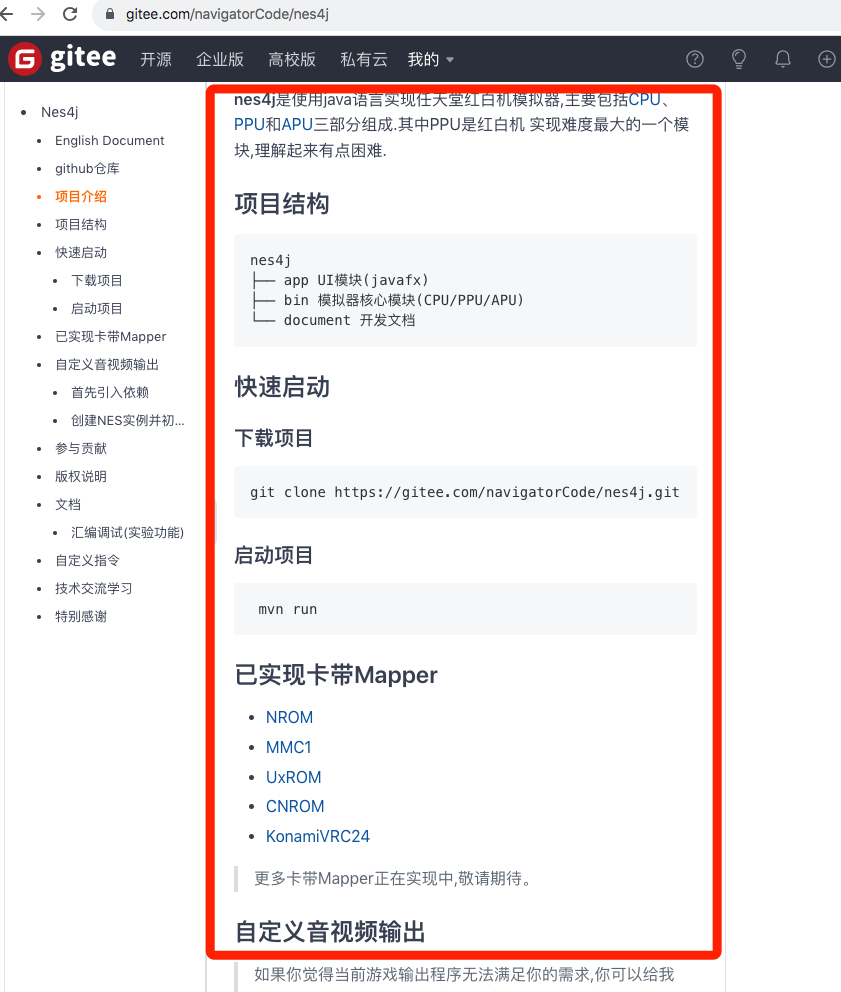Image resolution: width=841 pixels, height=992 pixels.
Task: Open the notifications bell icon
Action: click(x=783, y=59)
